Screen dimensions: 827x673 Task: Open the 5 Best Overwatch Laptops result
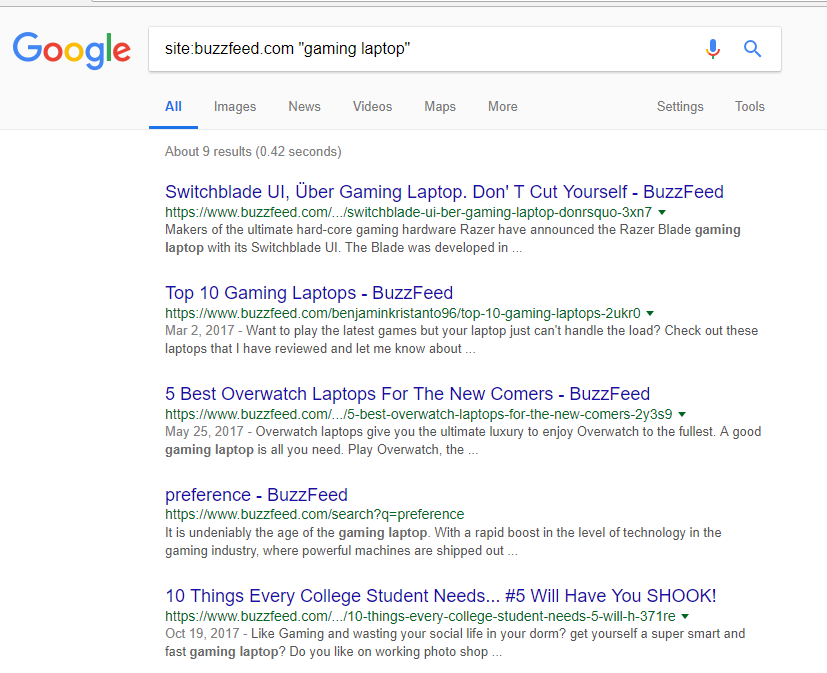[x=407, y=394]
